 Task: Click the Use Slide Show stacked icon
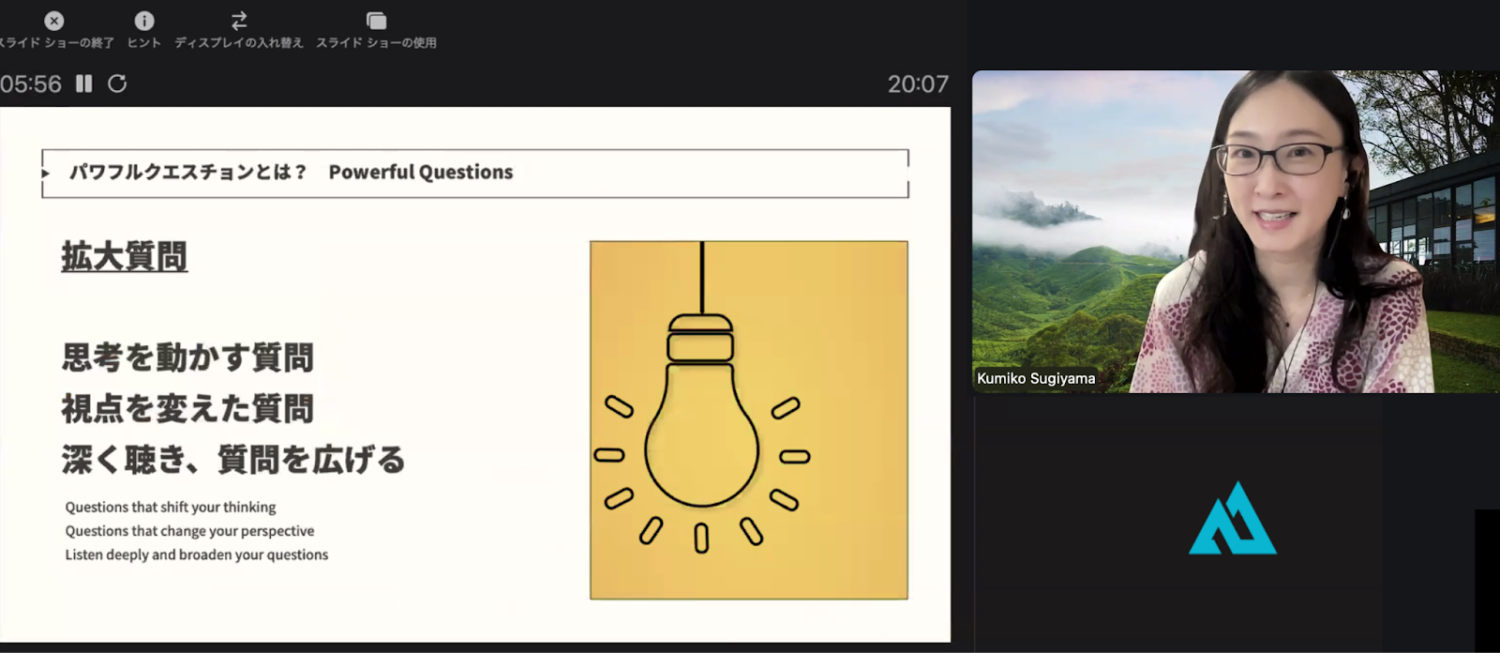coord(376,21)
